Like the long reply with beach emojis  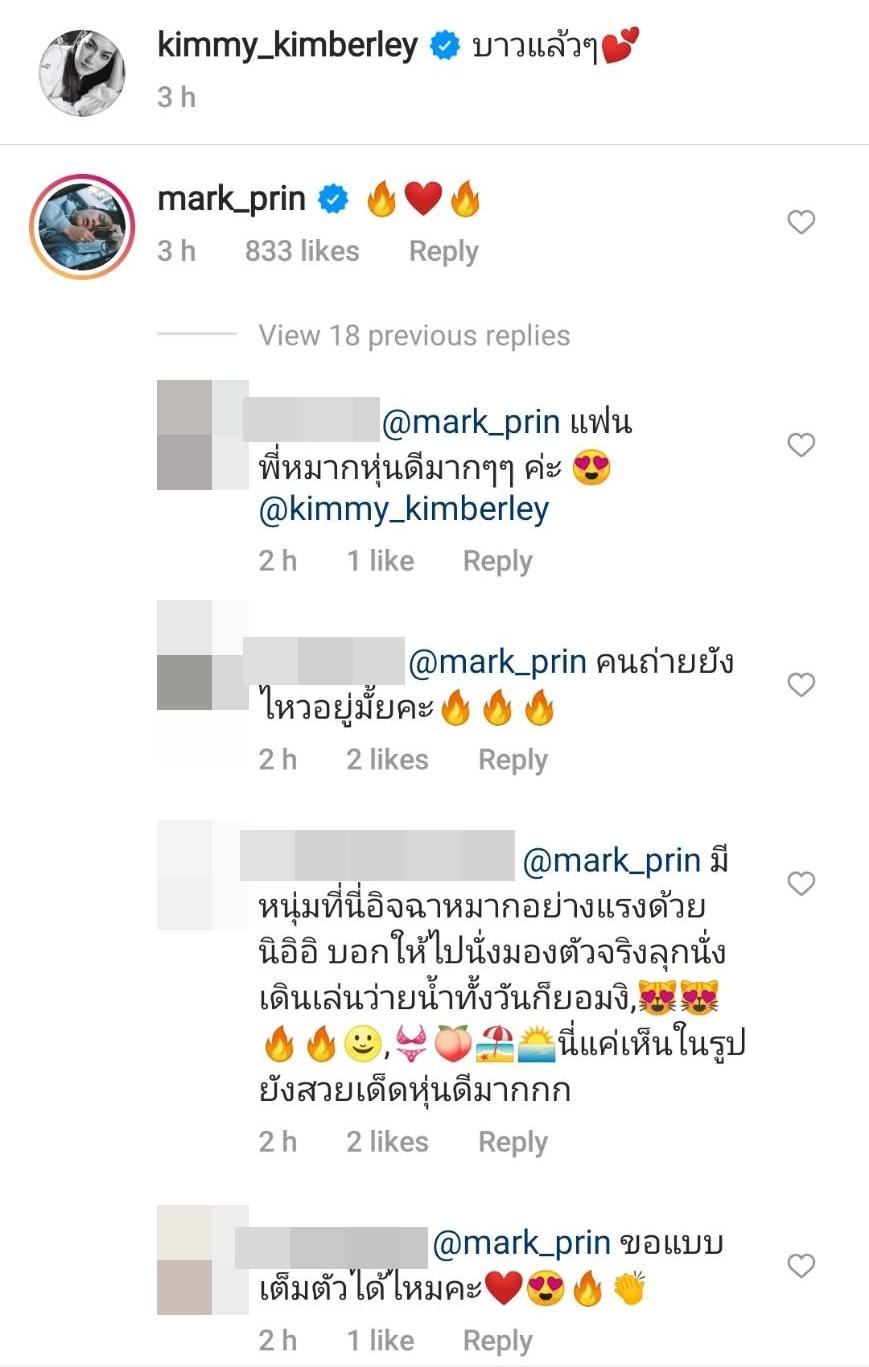801,884
